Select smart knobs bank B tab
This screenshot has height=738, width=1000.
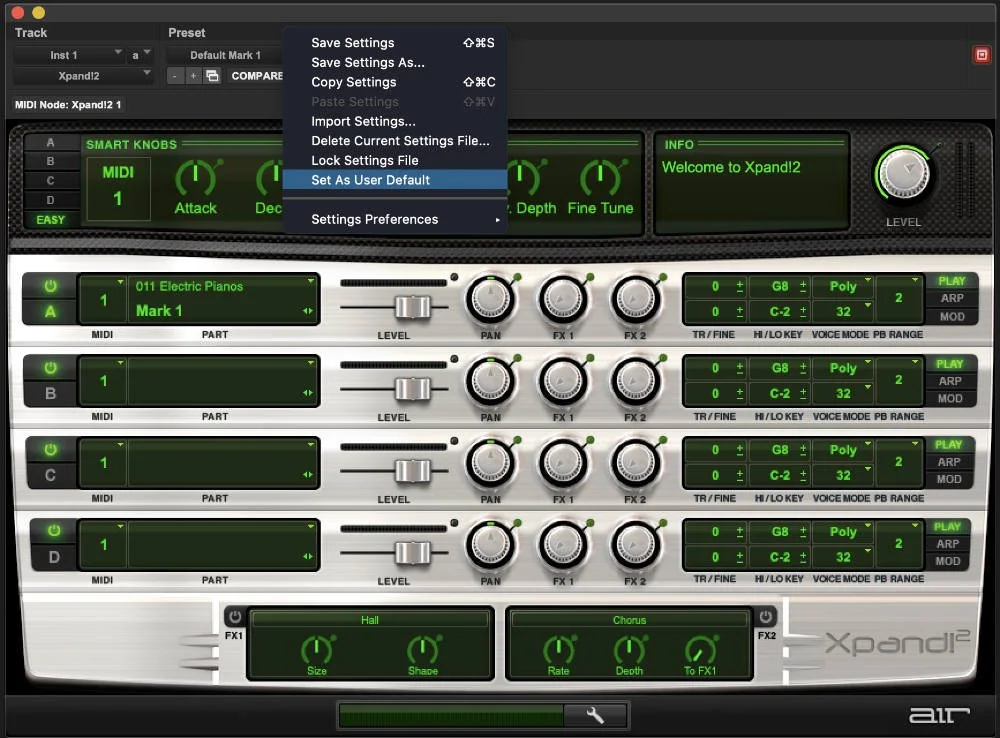[x=50, y=161]
